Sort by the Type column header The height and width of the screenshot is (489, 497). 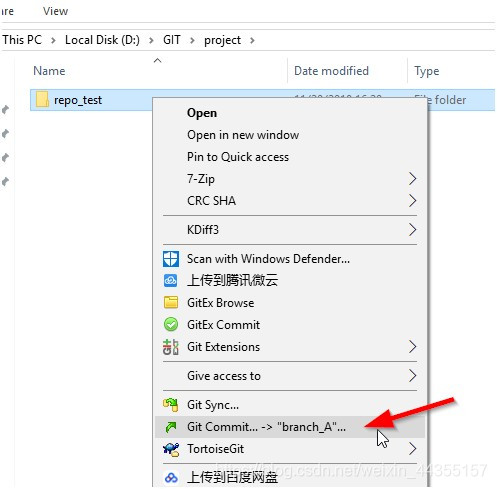427,71
